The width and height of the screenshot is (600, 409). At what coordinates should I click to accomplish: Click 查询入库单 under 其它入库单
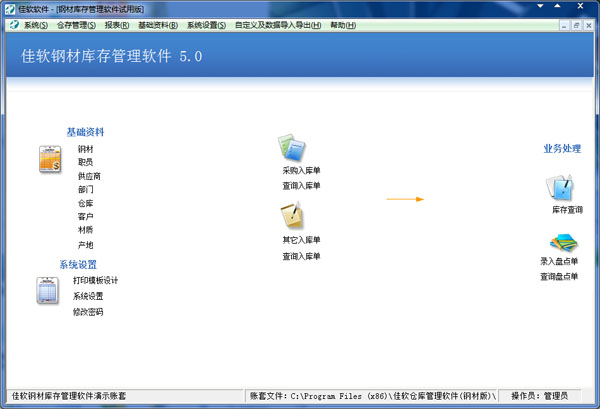point(301,256)
